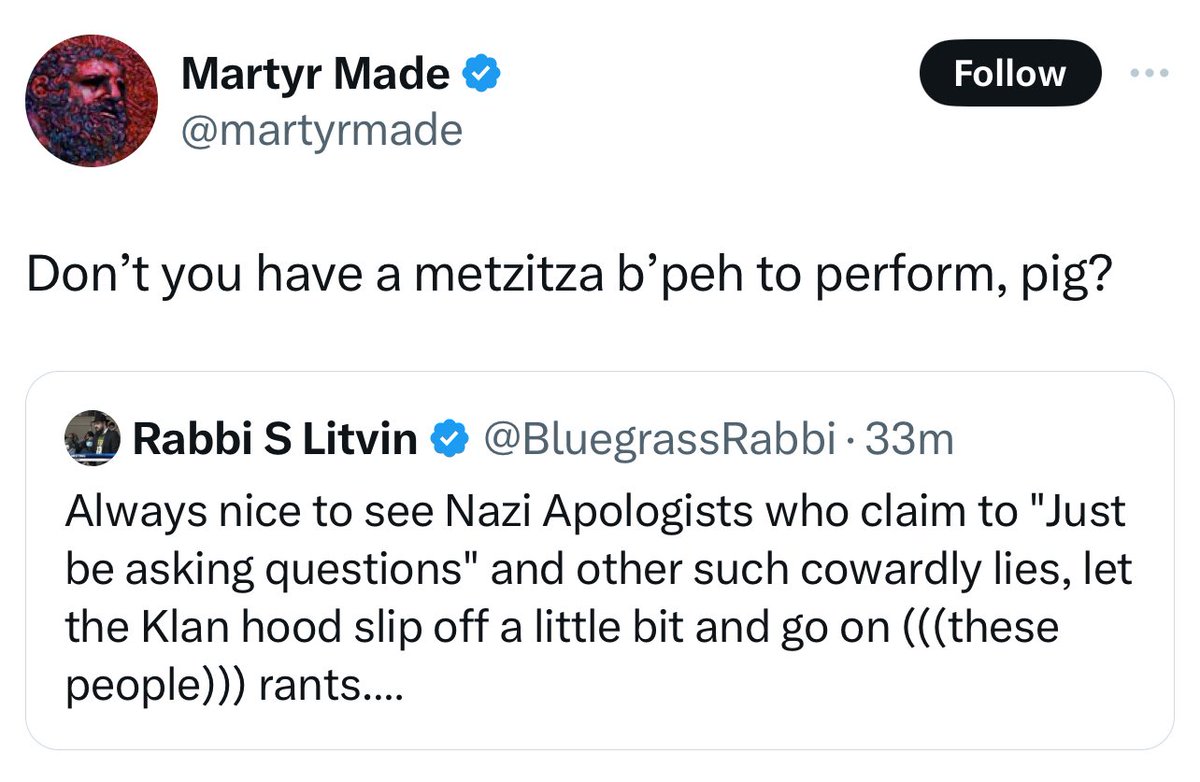
Task: Open Martyr Made's profile avatar
Action: tap(92, 100)
